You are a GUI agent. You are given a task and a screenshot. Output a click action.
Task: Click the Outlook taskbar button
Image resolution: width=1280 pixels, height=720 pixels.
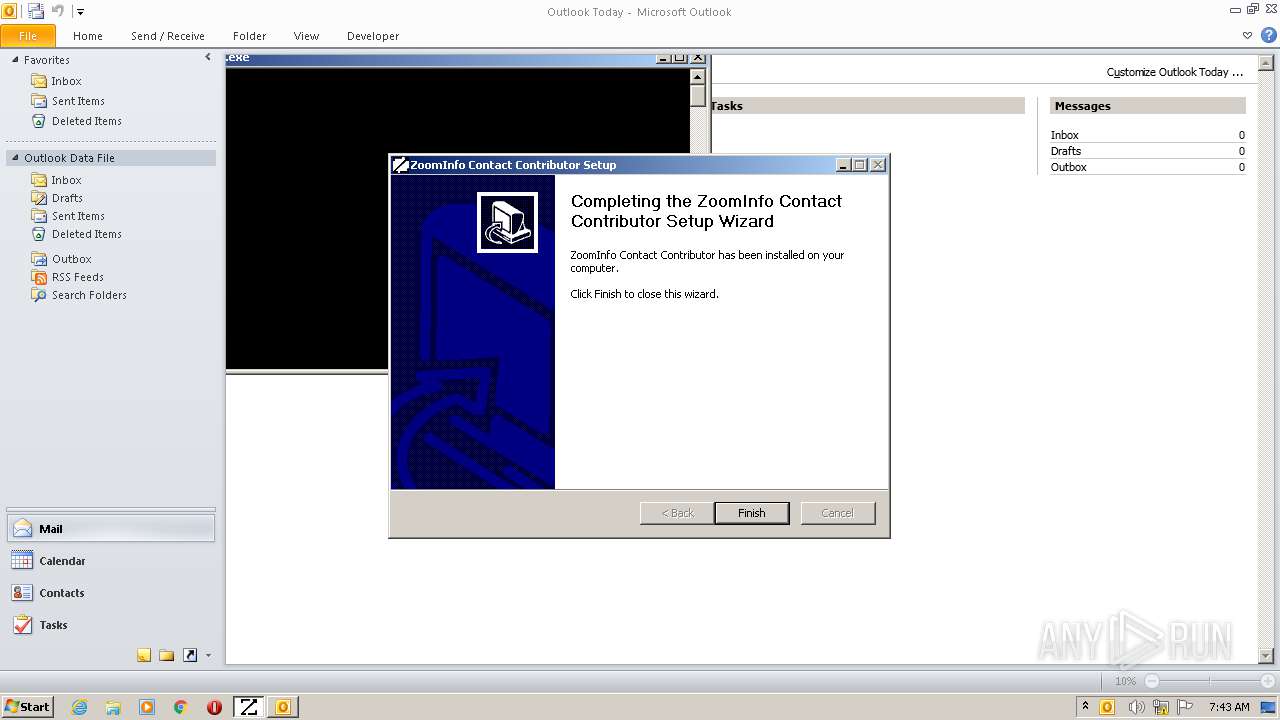tap(283, 707)
